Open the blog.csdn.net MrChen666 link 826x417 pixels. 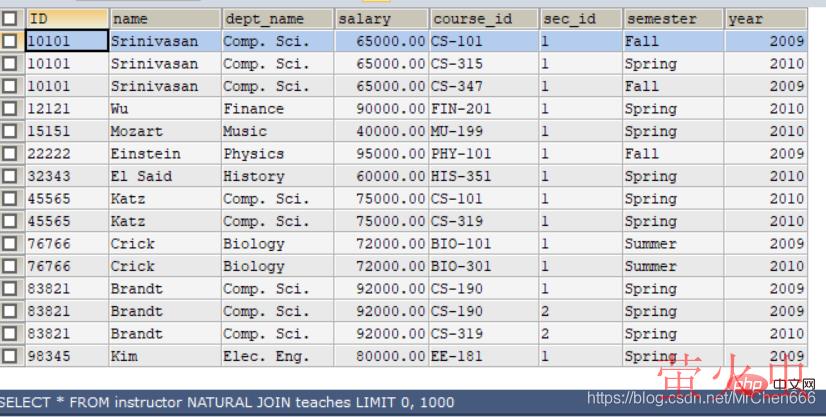click(701, 398)
